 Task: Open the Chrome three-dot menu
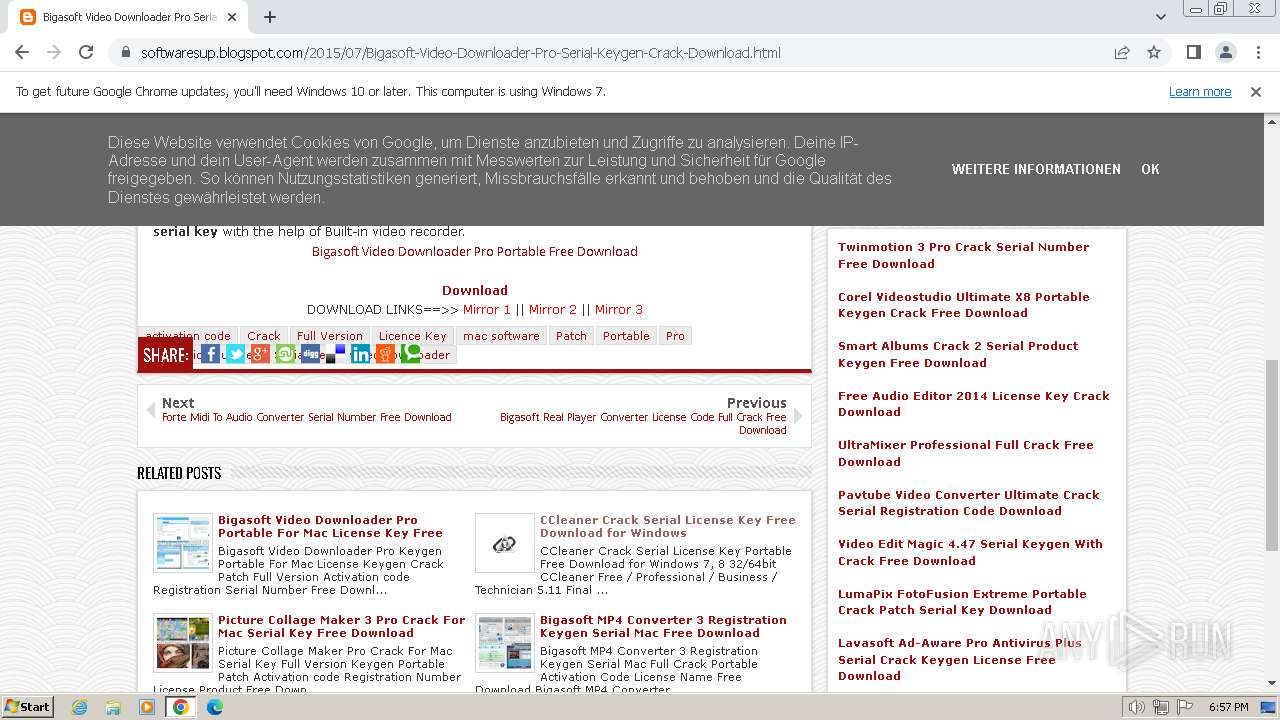(1257, 52)
